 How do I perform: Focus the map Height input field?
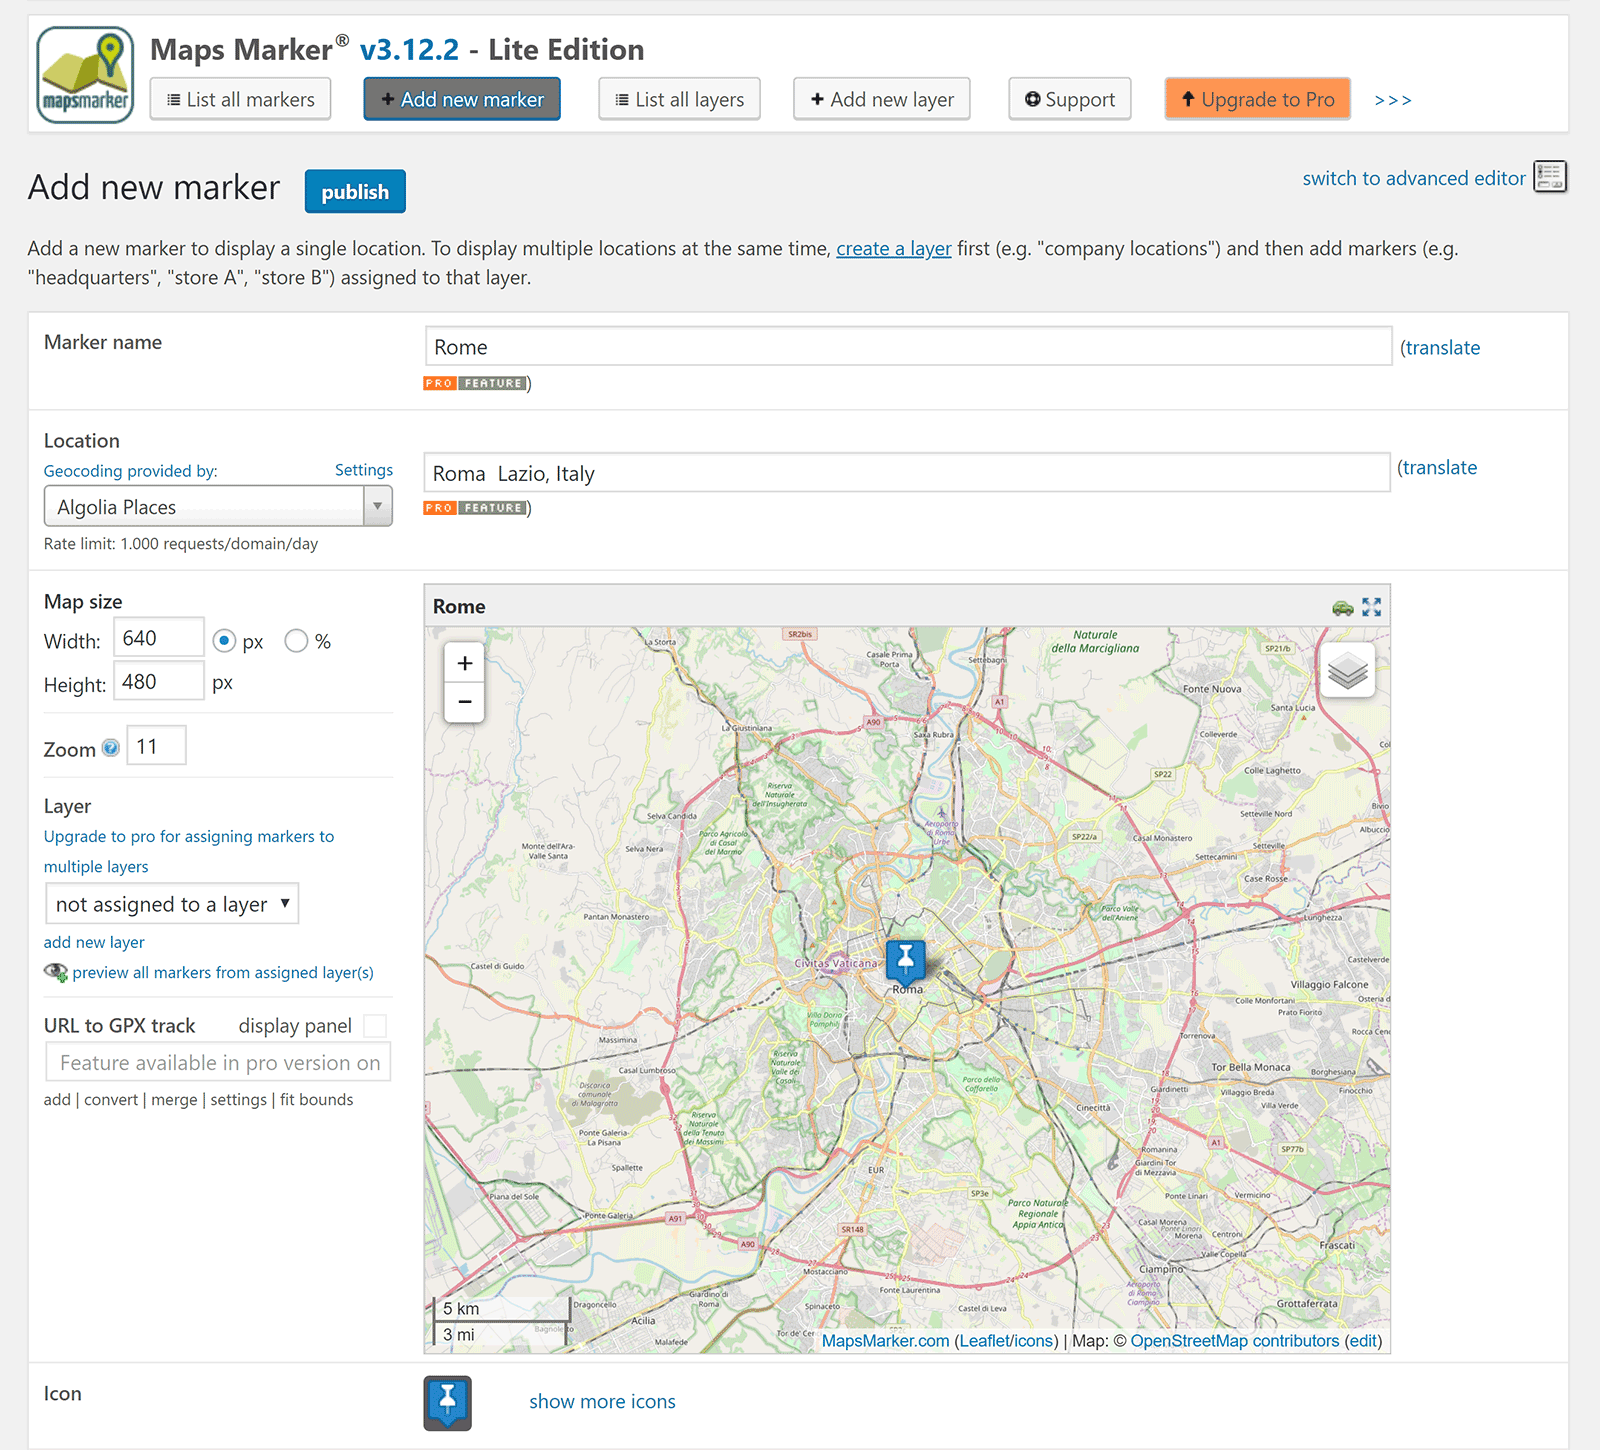point(159,681)
